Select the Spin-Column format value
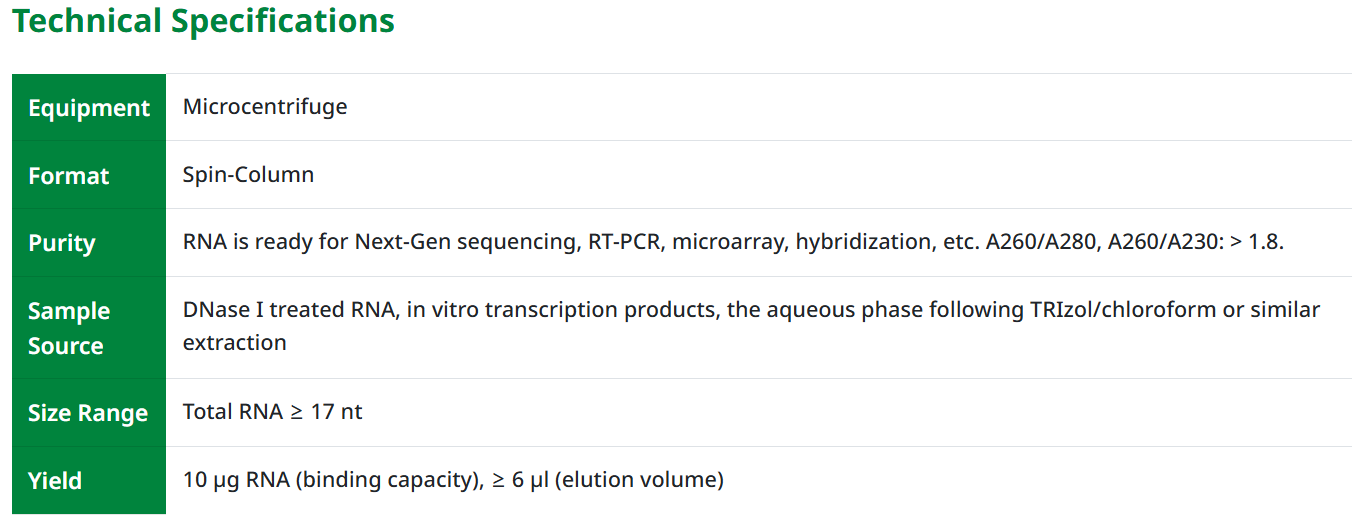This screenshot has height=524, width=1352. [248, 174]
